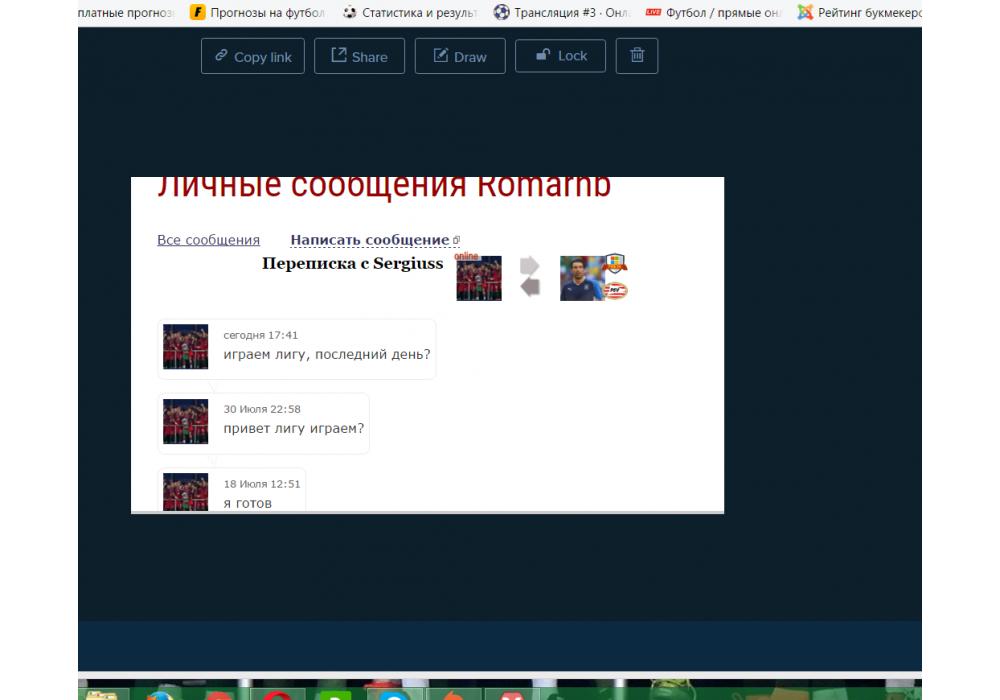Click avatar of the '18 Июля 12:51' message
This screenshot has width=1000, height=700.
pyautogui.click(x=186, y=492)
